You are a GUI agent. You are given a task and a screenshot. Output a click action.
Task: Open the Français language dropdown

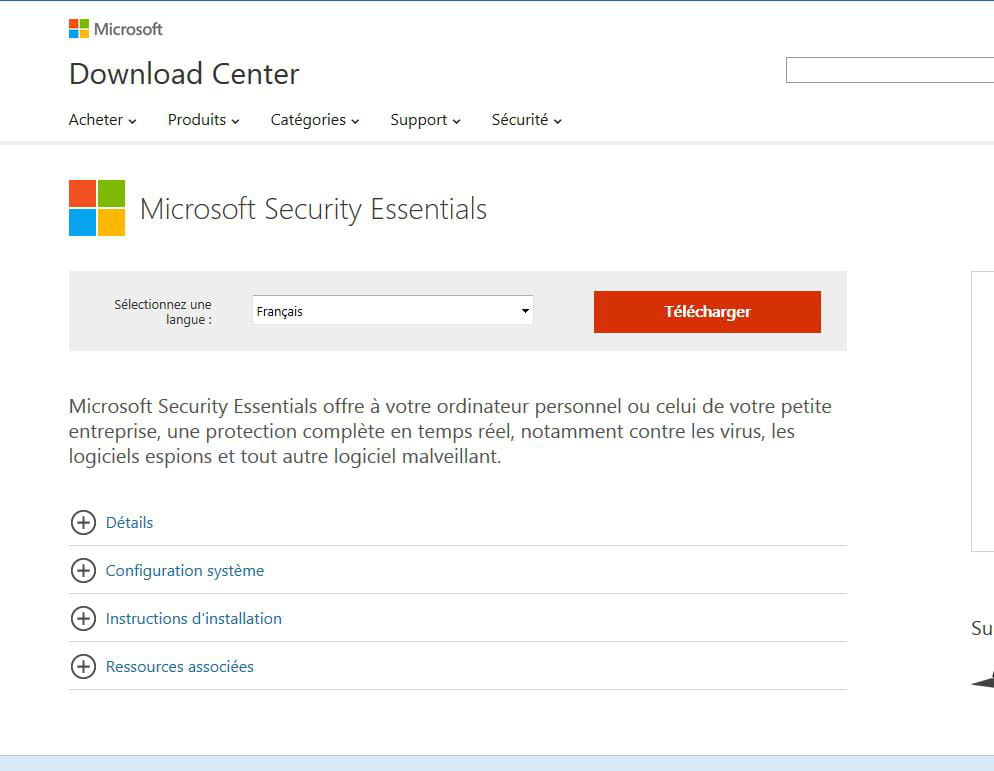[392, 311]
